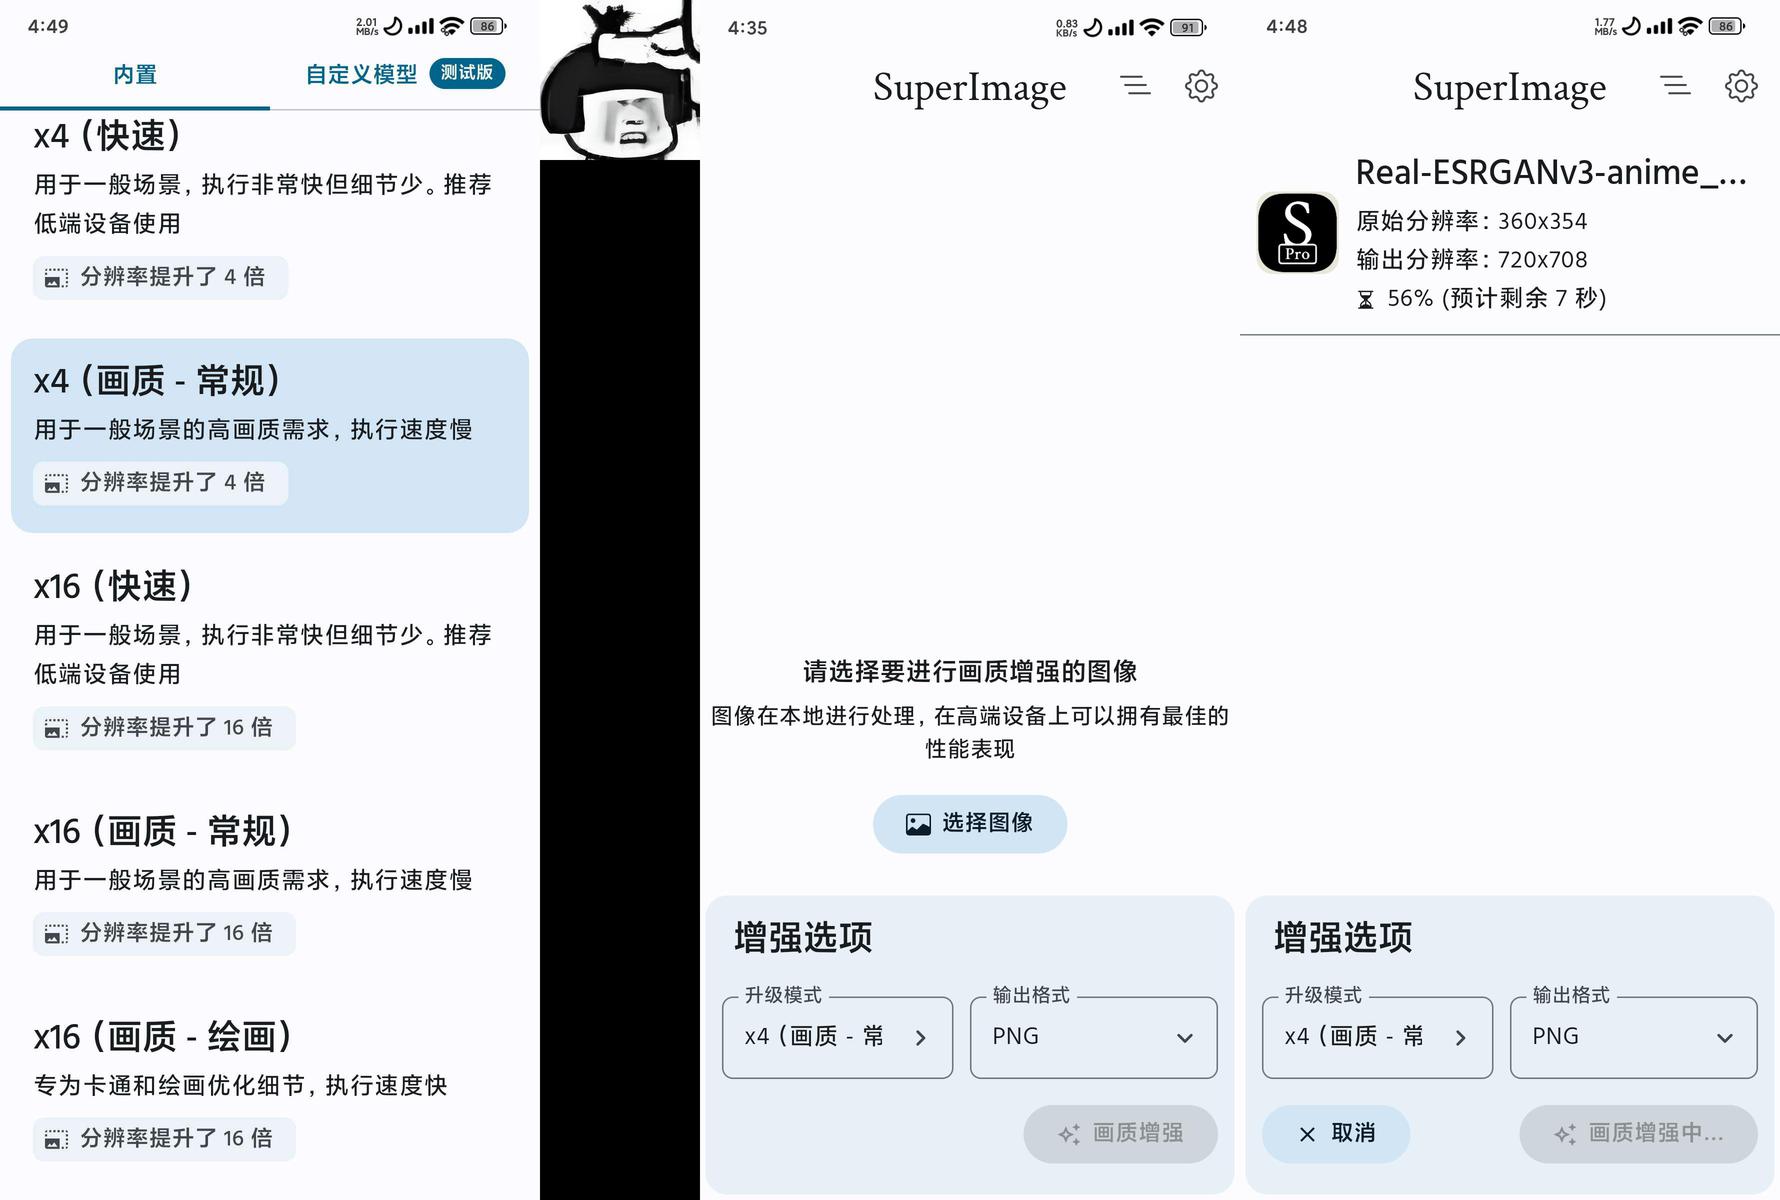This screenshot has height=1200, width=1780.
Task: Open PNG 输出格式 dropdown in right screen
Action: click(1633, 1037)
